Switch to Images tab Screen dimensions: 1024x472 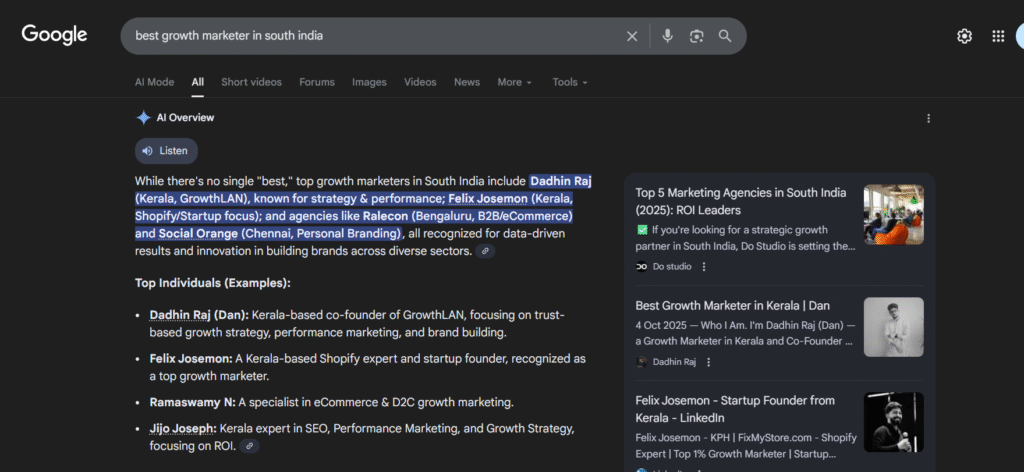point(369,82)
